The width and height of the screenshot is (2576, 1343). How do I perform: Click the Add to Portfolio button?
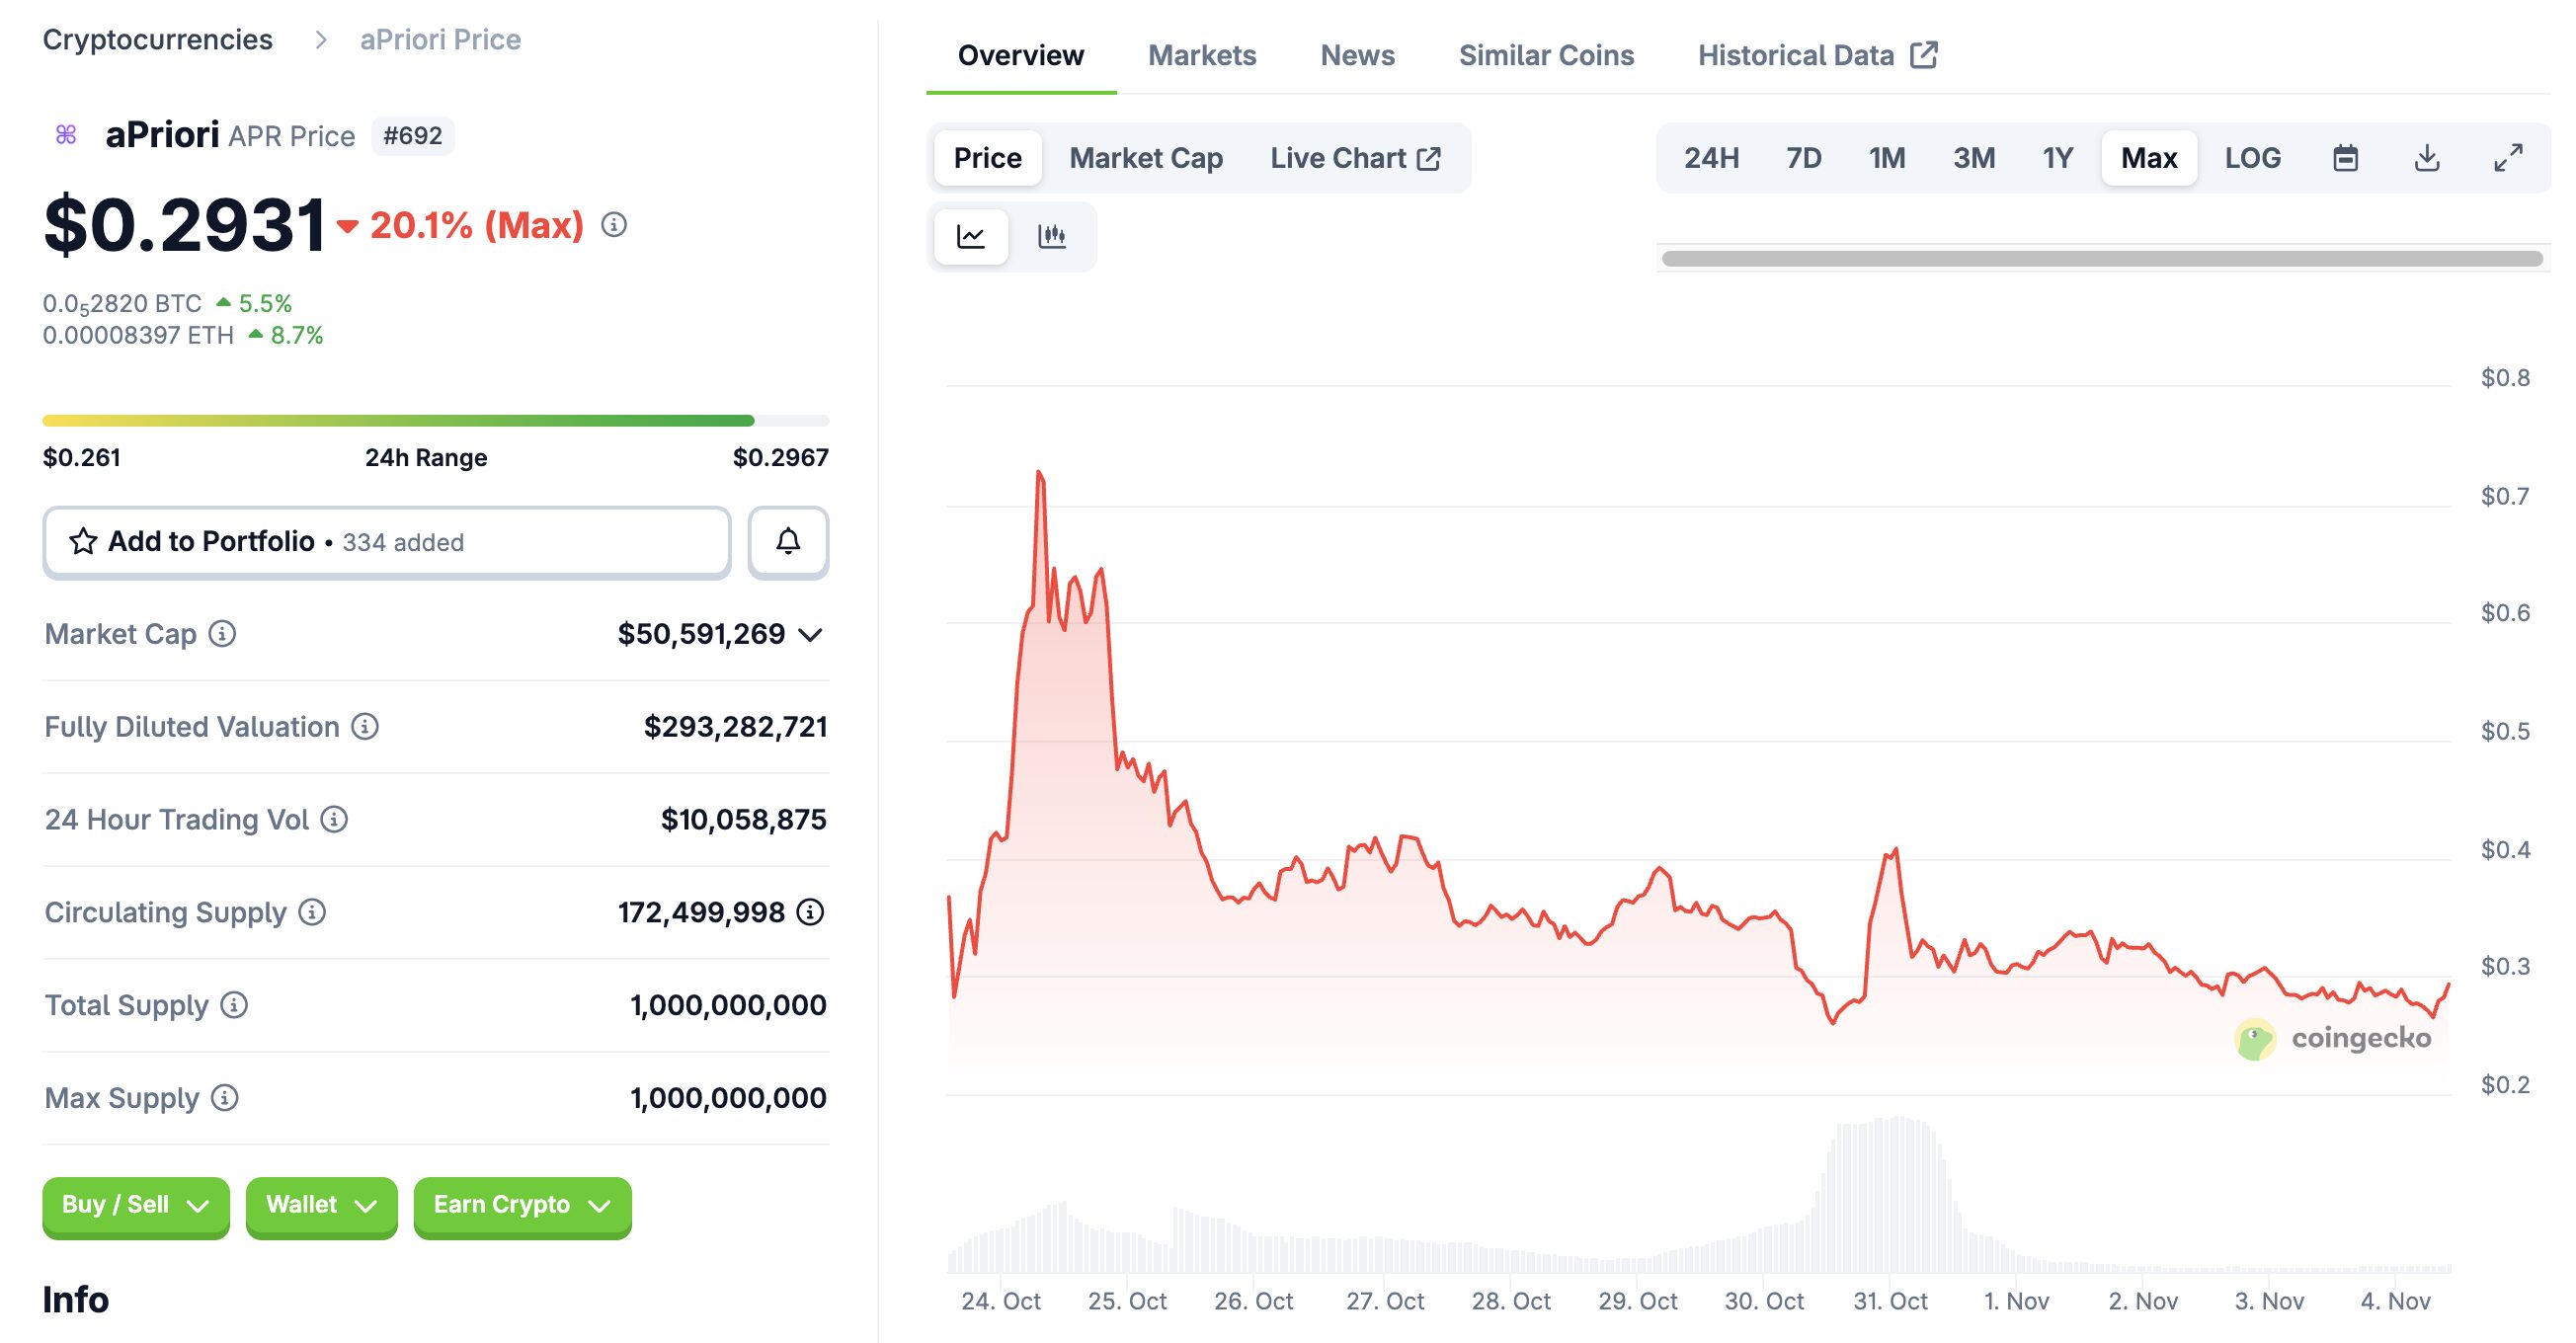tap(386, 542)
